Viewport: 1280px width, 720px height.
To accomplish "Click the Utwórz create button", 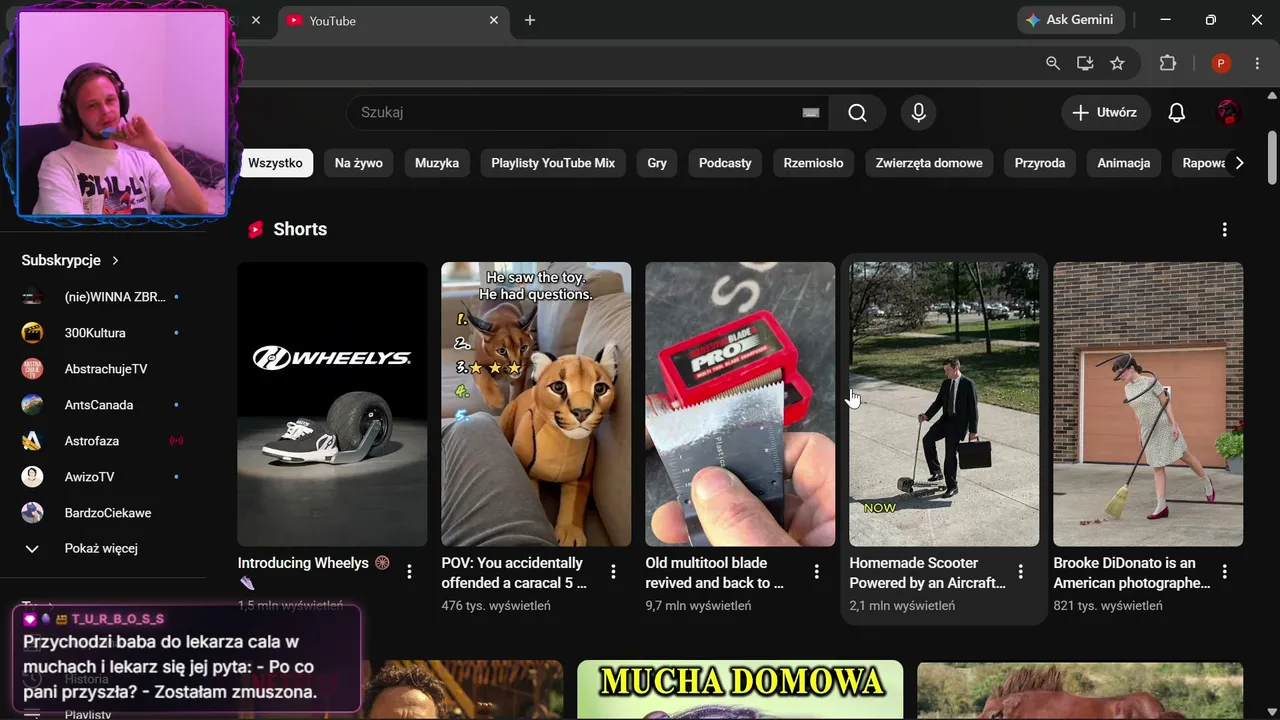I will coord(1106,113).
